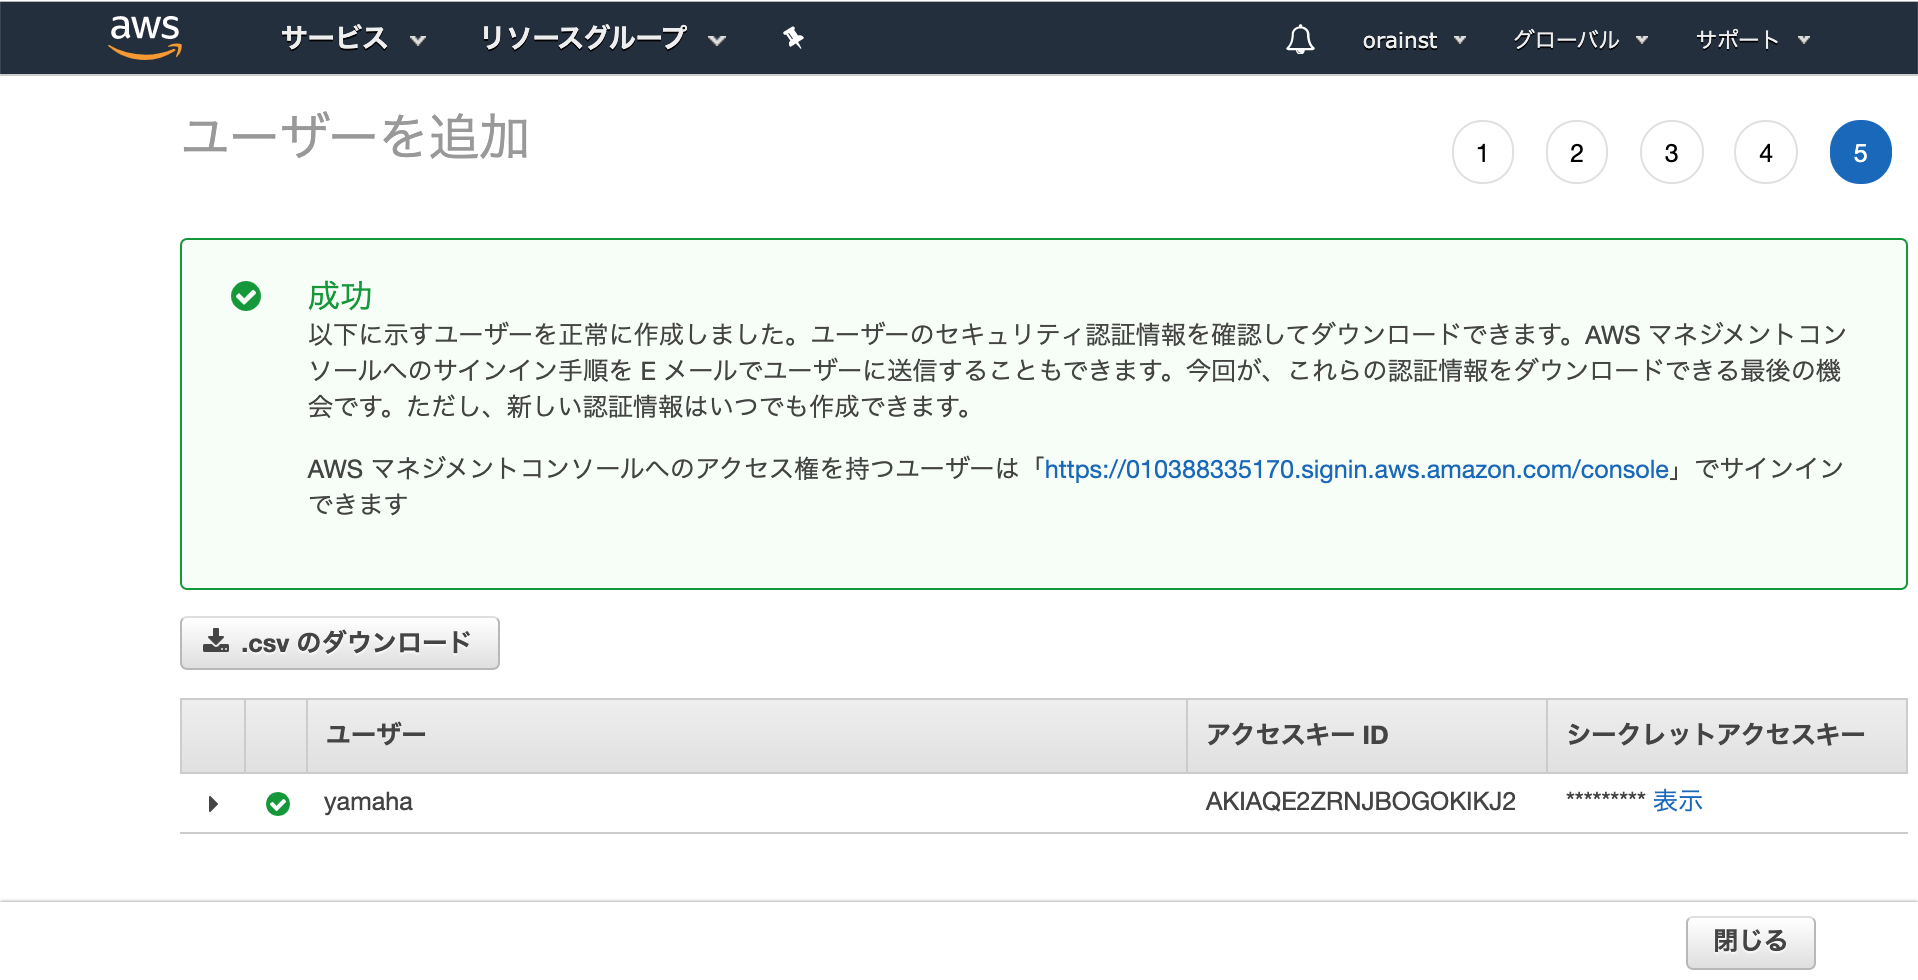The width and height of the screenshot is (1918, 980).
Task: Go to wizard step 4
Action: (x=1766, y=152)
